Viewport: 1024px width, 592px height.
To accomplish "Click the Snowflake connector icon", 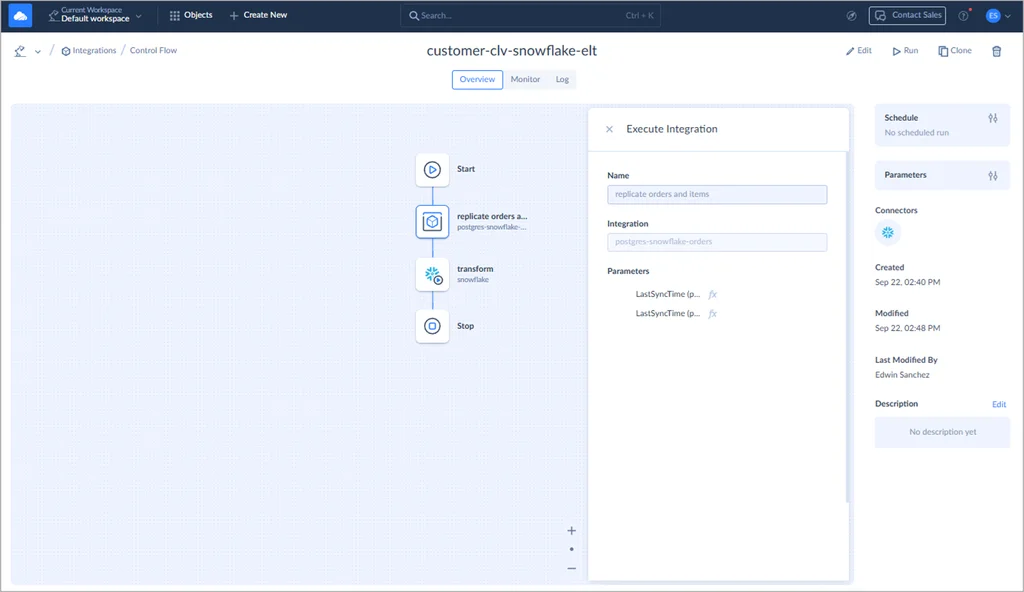I will coord(888,232).
